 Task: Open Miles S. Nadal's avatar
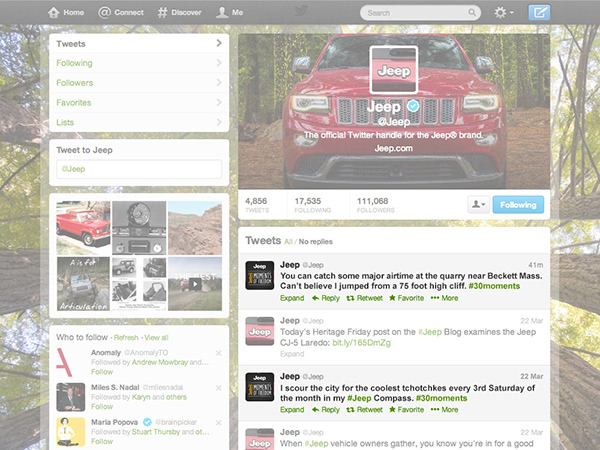71,397
